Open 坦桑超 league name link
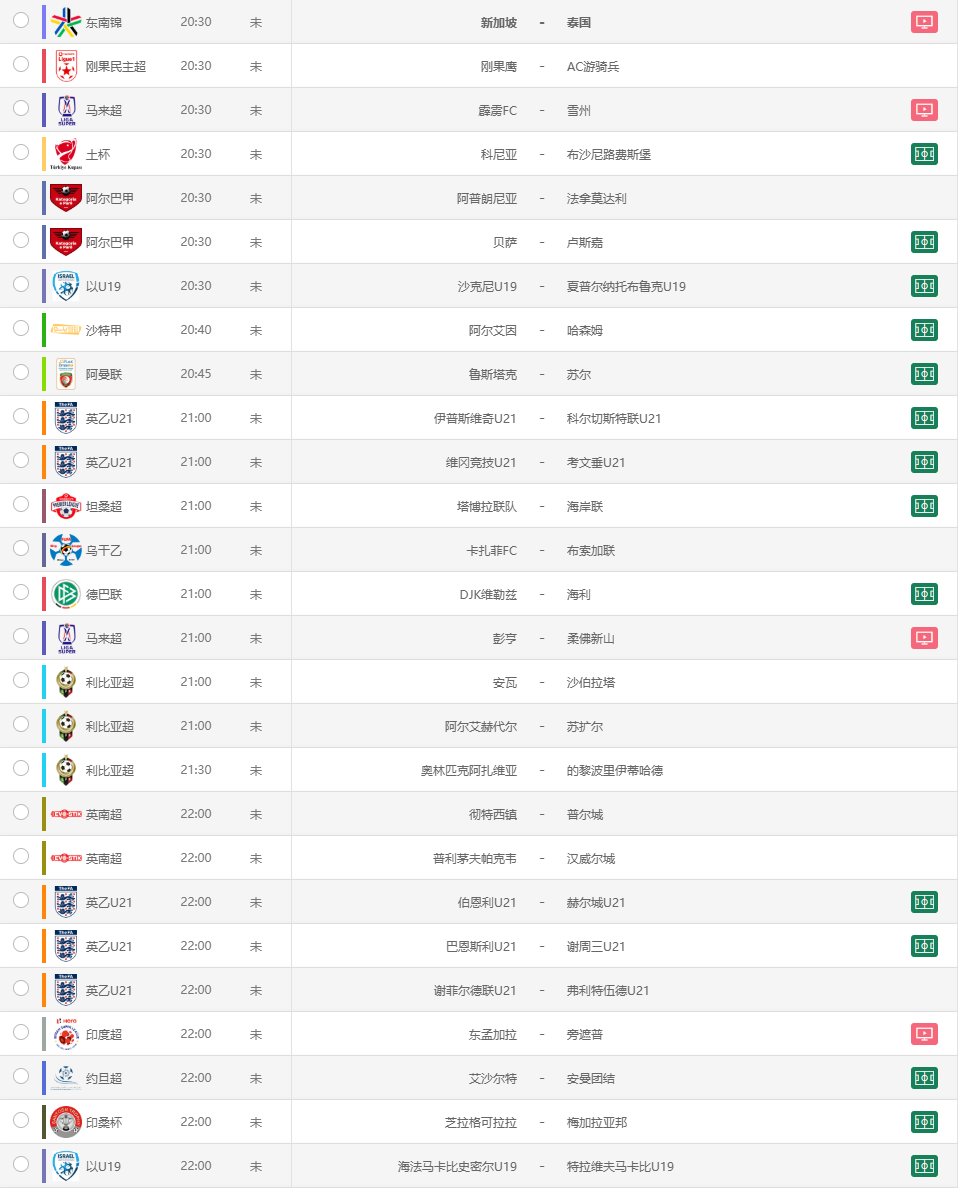958x1188 pixels. (x=104, y=507)
